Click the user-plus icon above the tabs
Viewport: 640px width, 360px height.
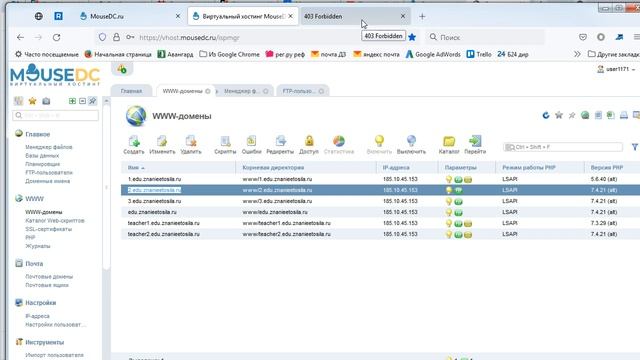122,69
